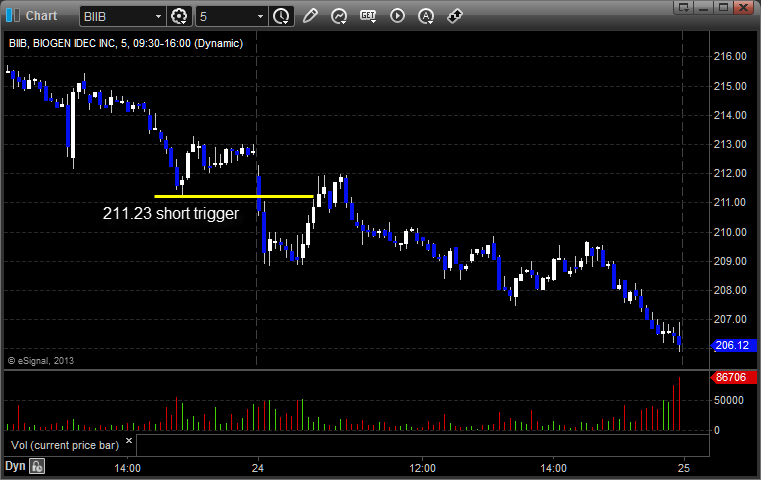Viewport: 761px width, 480px height.
Task: Click the 12:00 time axis label
Action: tap(422, 468)
